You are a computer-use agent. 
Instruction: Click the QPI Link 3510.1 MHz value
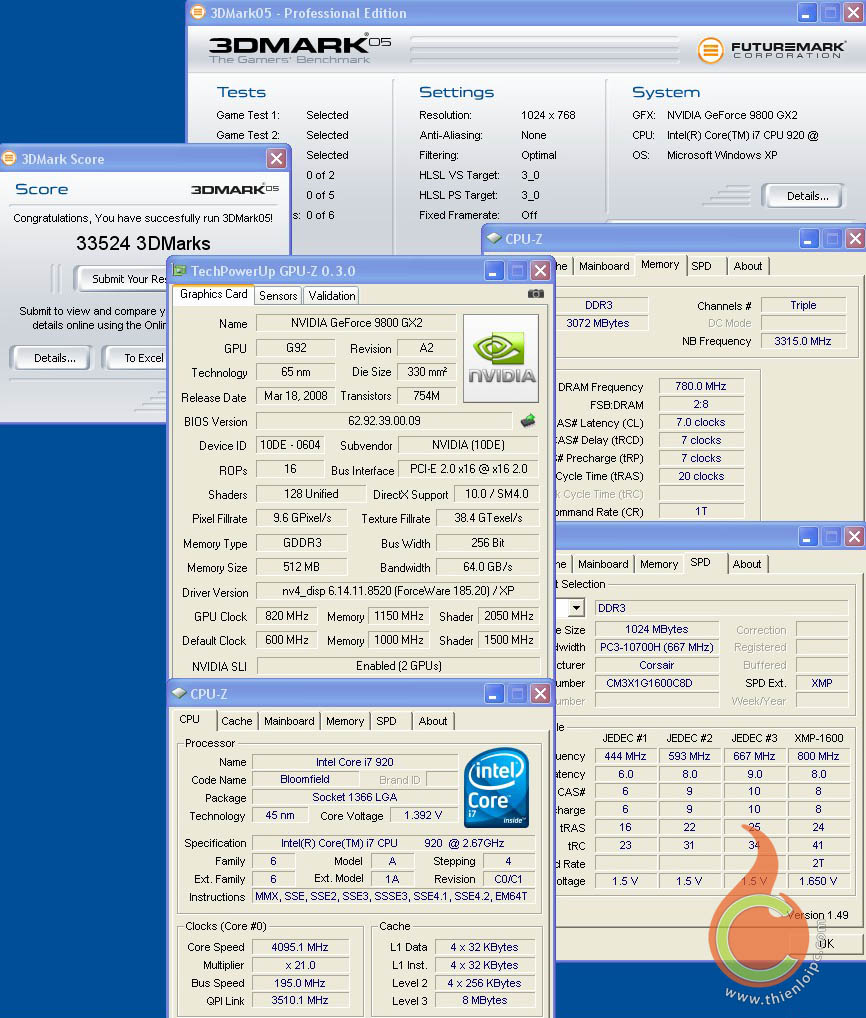click(301, 1000)
